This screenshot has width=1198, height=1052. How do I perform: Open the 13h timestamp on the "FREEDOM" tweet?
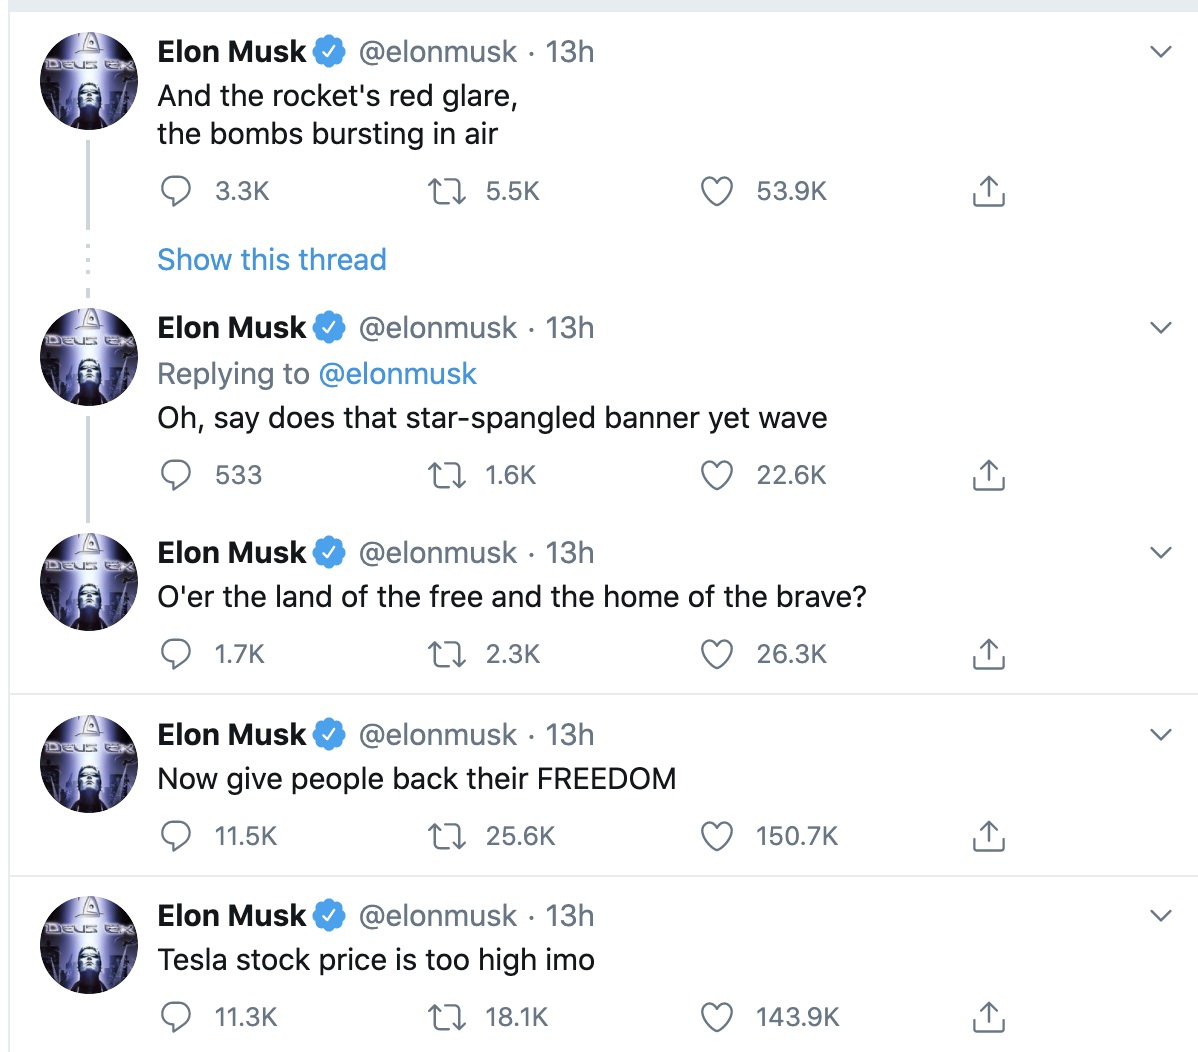(570, 735)
